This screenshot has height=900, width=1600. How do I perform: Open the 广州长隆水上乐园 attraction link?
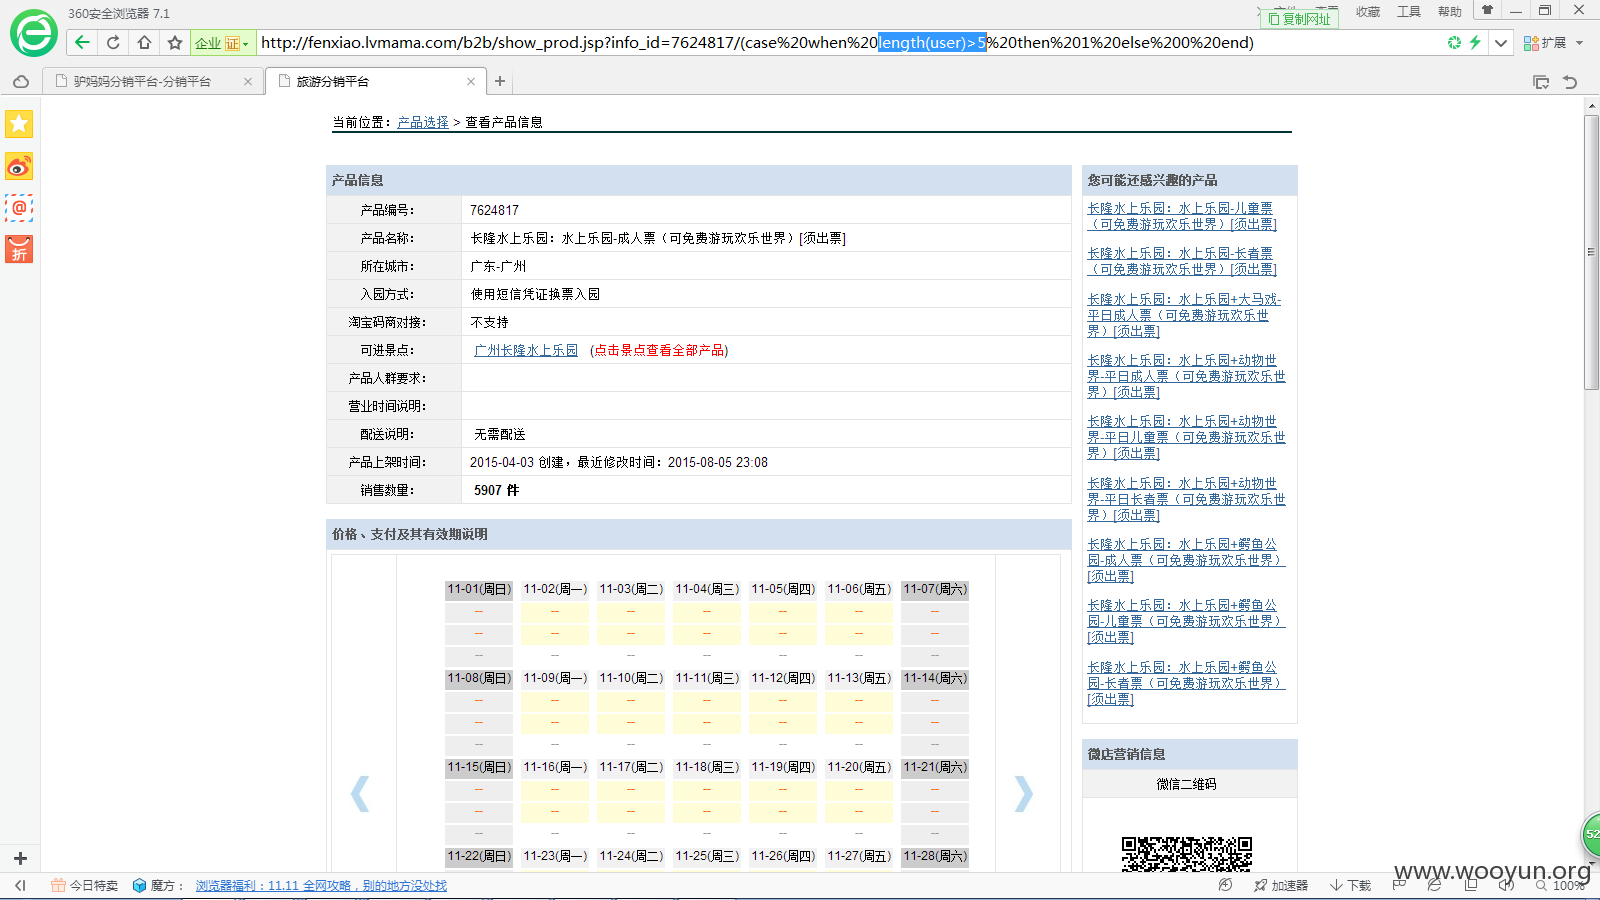(526, 350)
